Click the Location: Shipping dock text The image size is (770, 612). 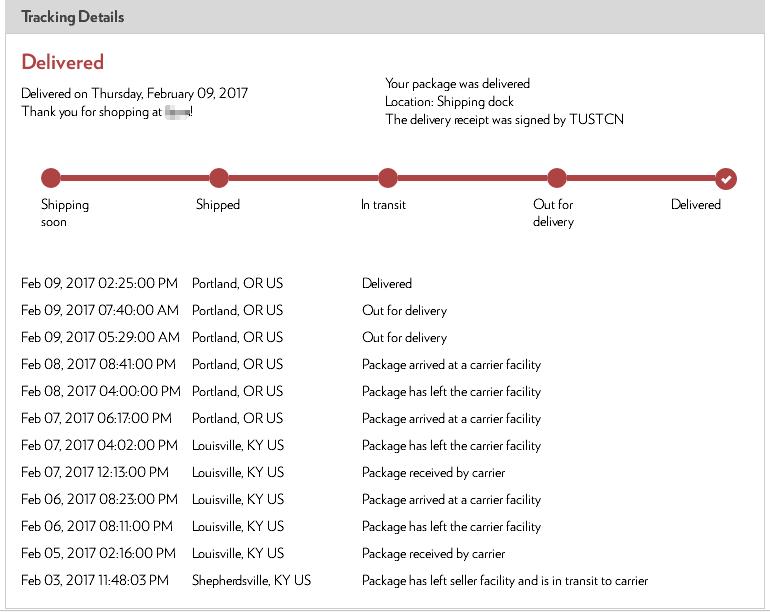(448, 102)
